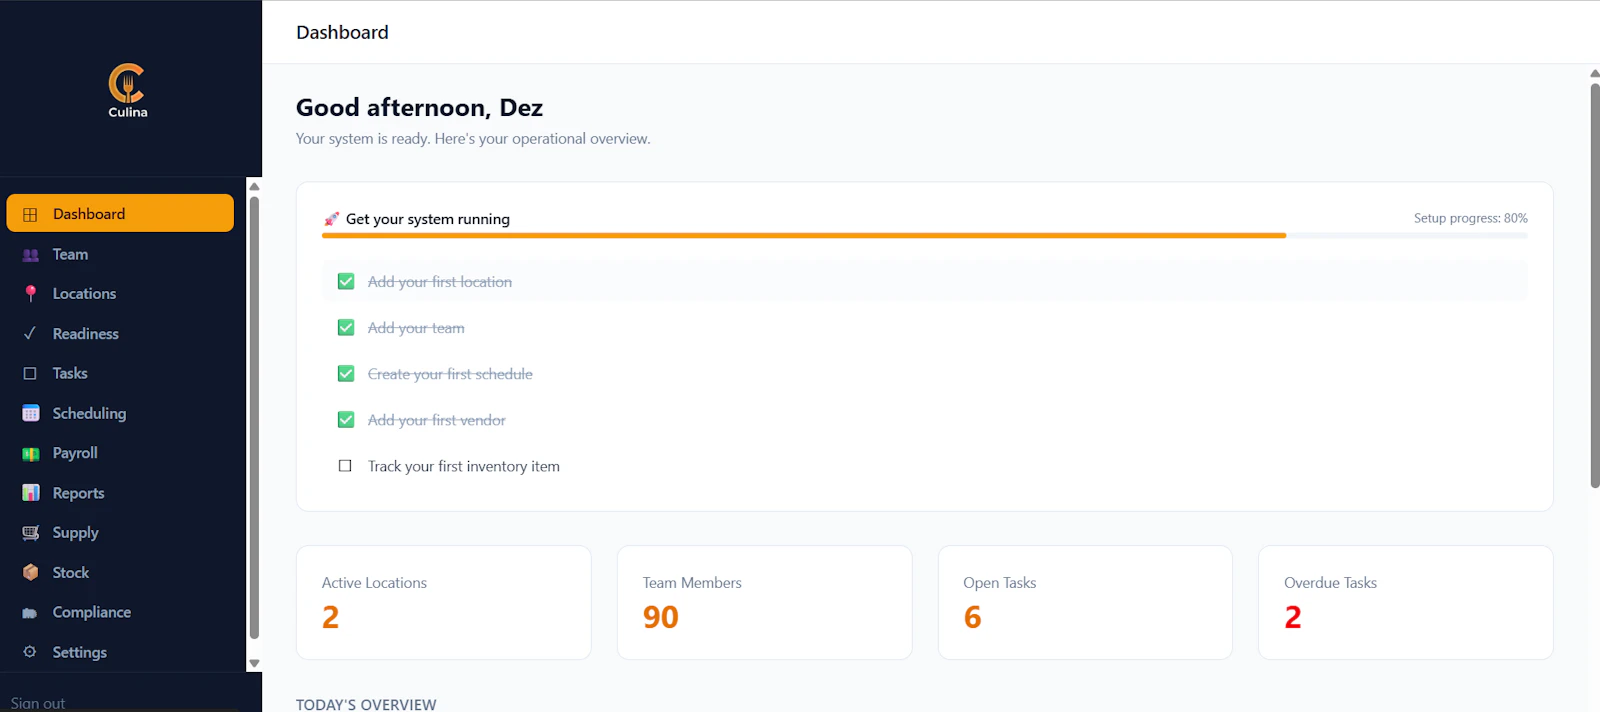This screenshot has height=712, width=1600.
Task: Click the Reports chart icon
Action: pos(30,493)
